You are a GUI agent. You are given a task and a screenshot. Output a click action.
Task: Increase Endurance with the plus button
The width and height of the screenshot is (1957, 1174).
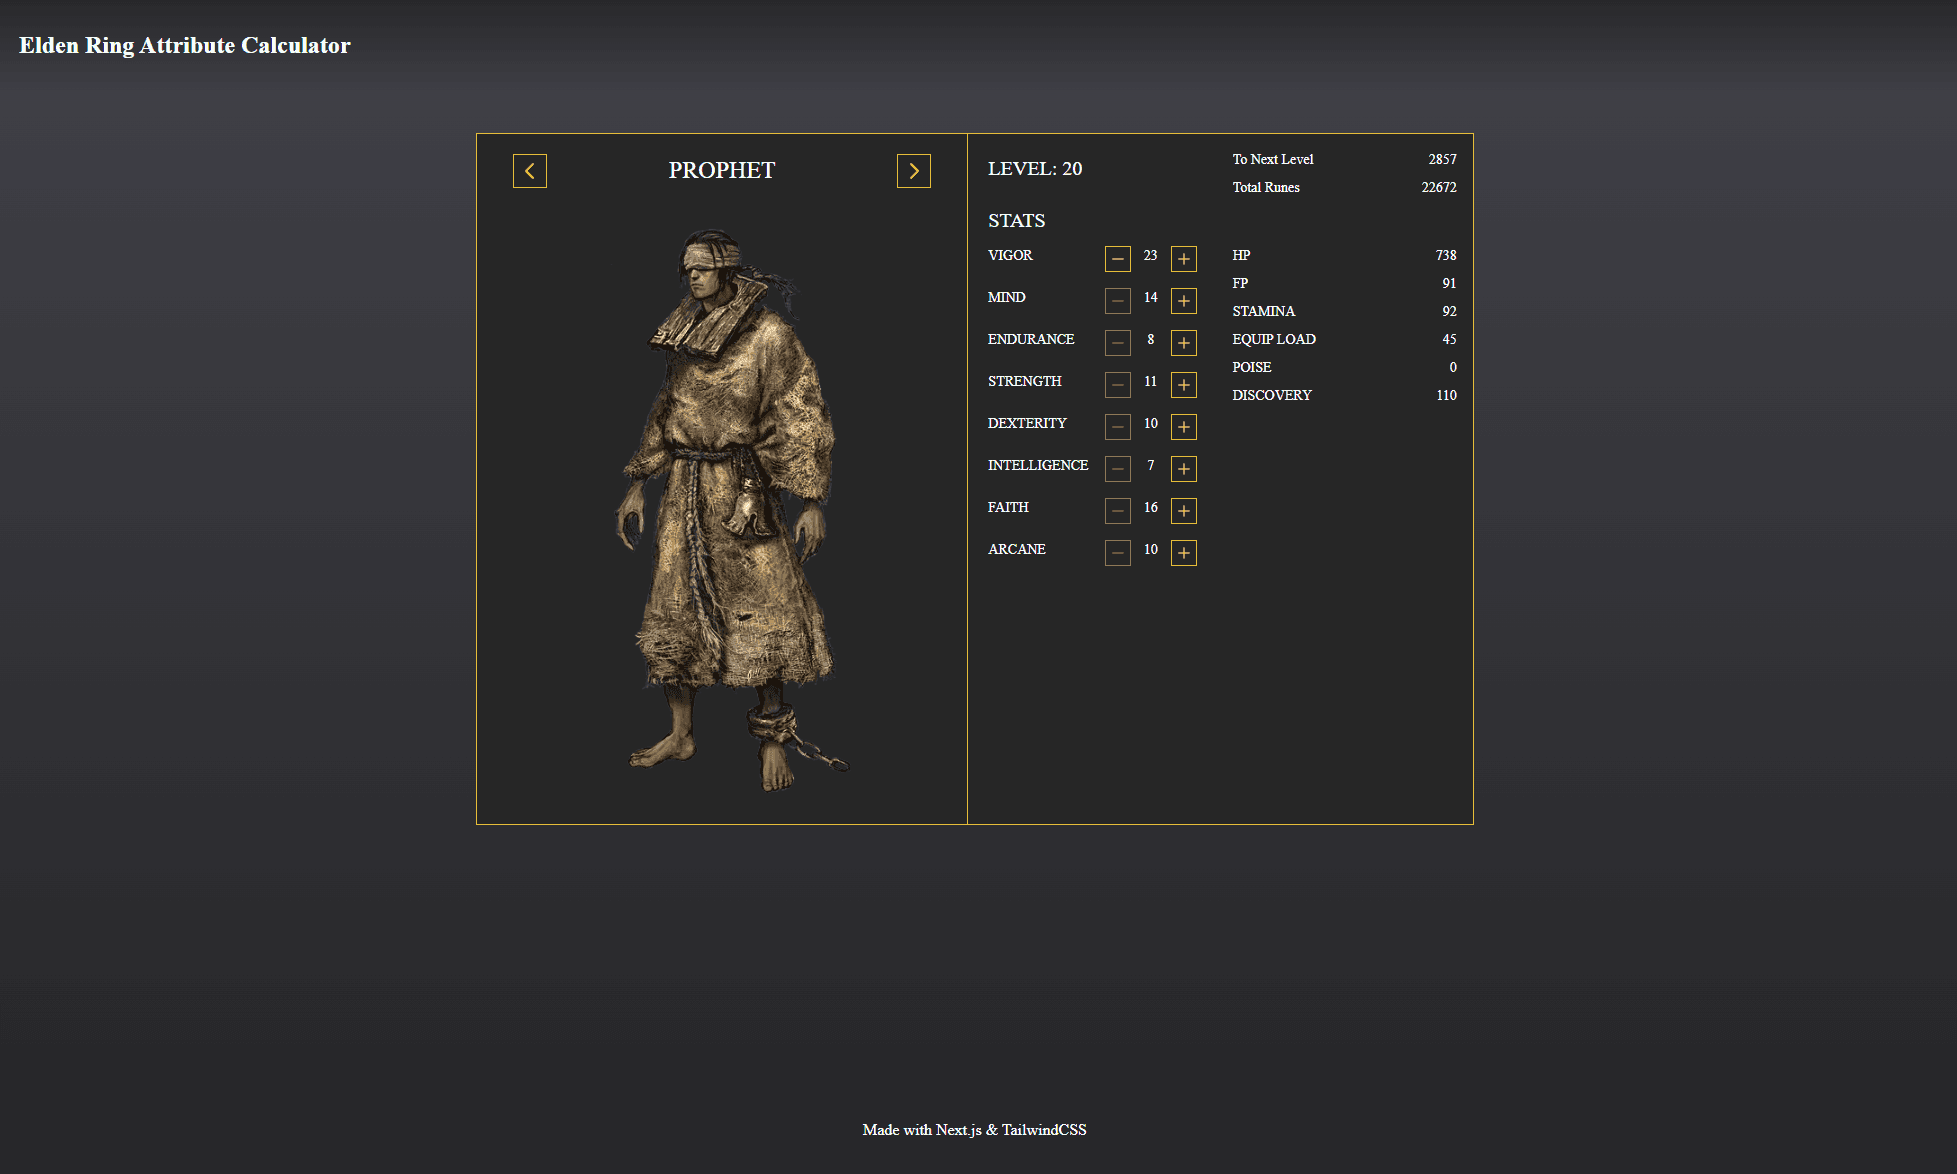(1184, 343)
